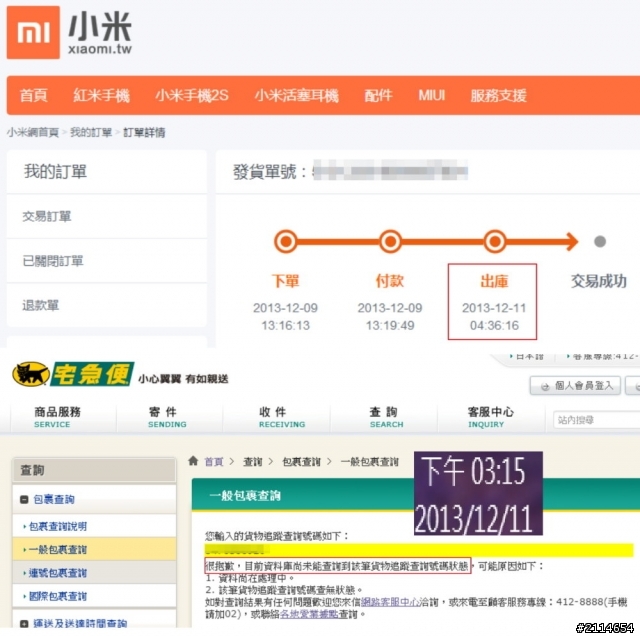The image size is (640, 636).
Task: Open the 紅米手機 menu item
Action: [x=101, y=96]
